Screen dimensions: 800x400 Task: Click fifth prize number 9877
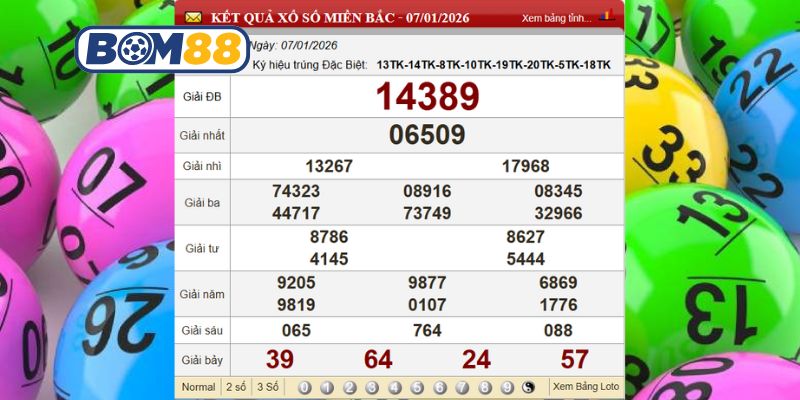click(x=427, y=283)
